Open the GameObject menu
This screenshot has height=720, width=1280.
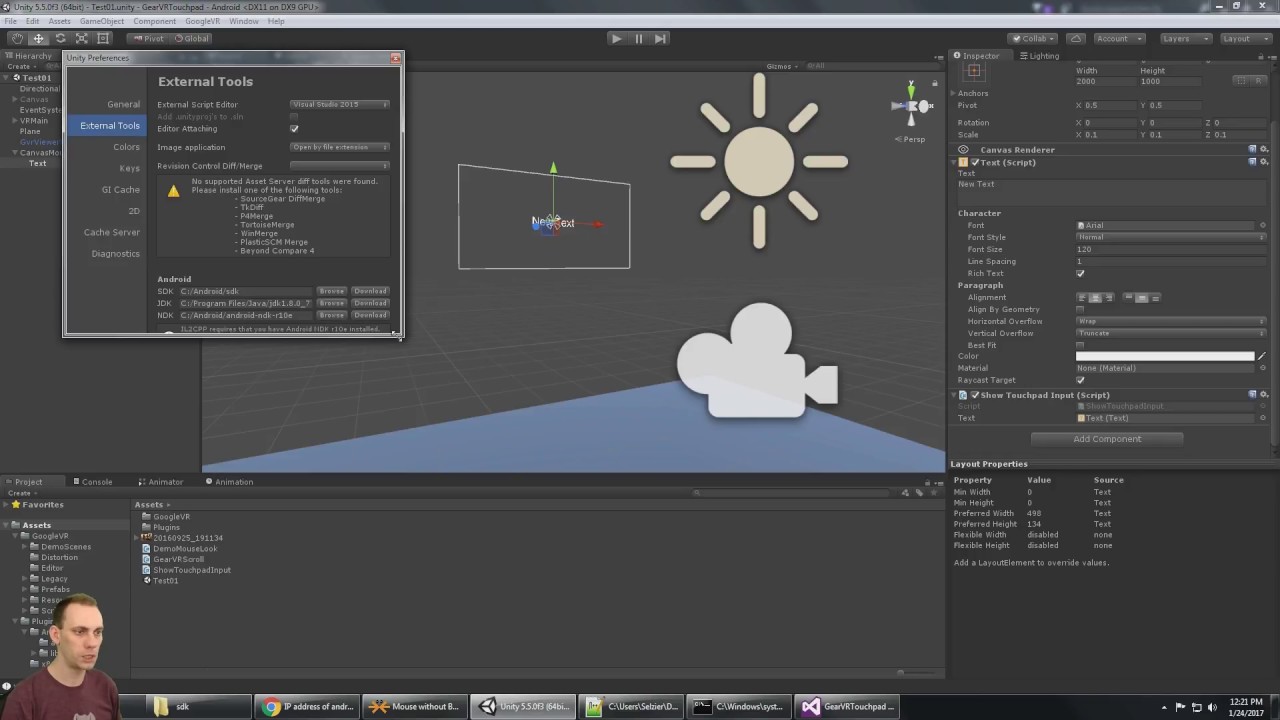coord(102,21)
